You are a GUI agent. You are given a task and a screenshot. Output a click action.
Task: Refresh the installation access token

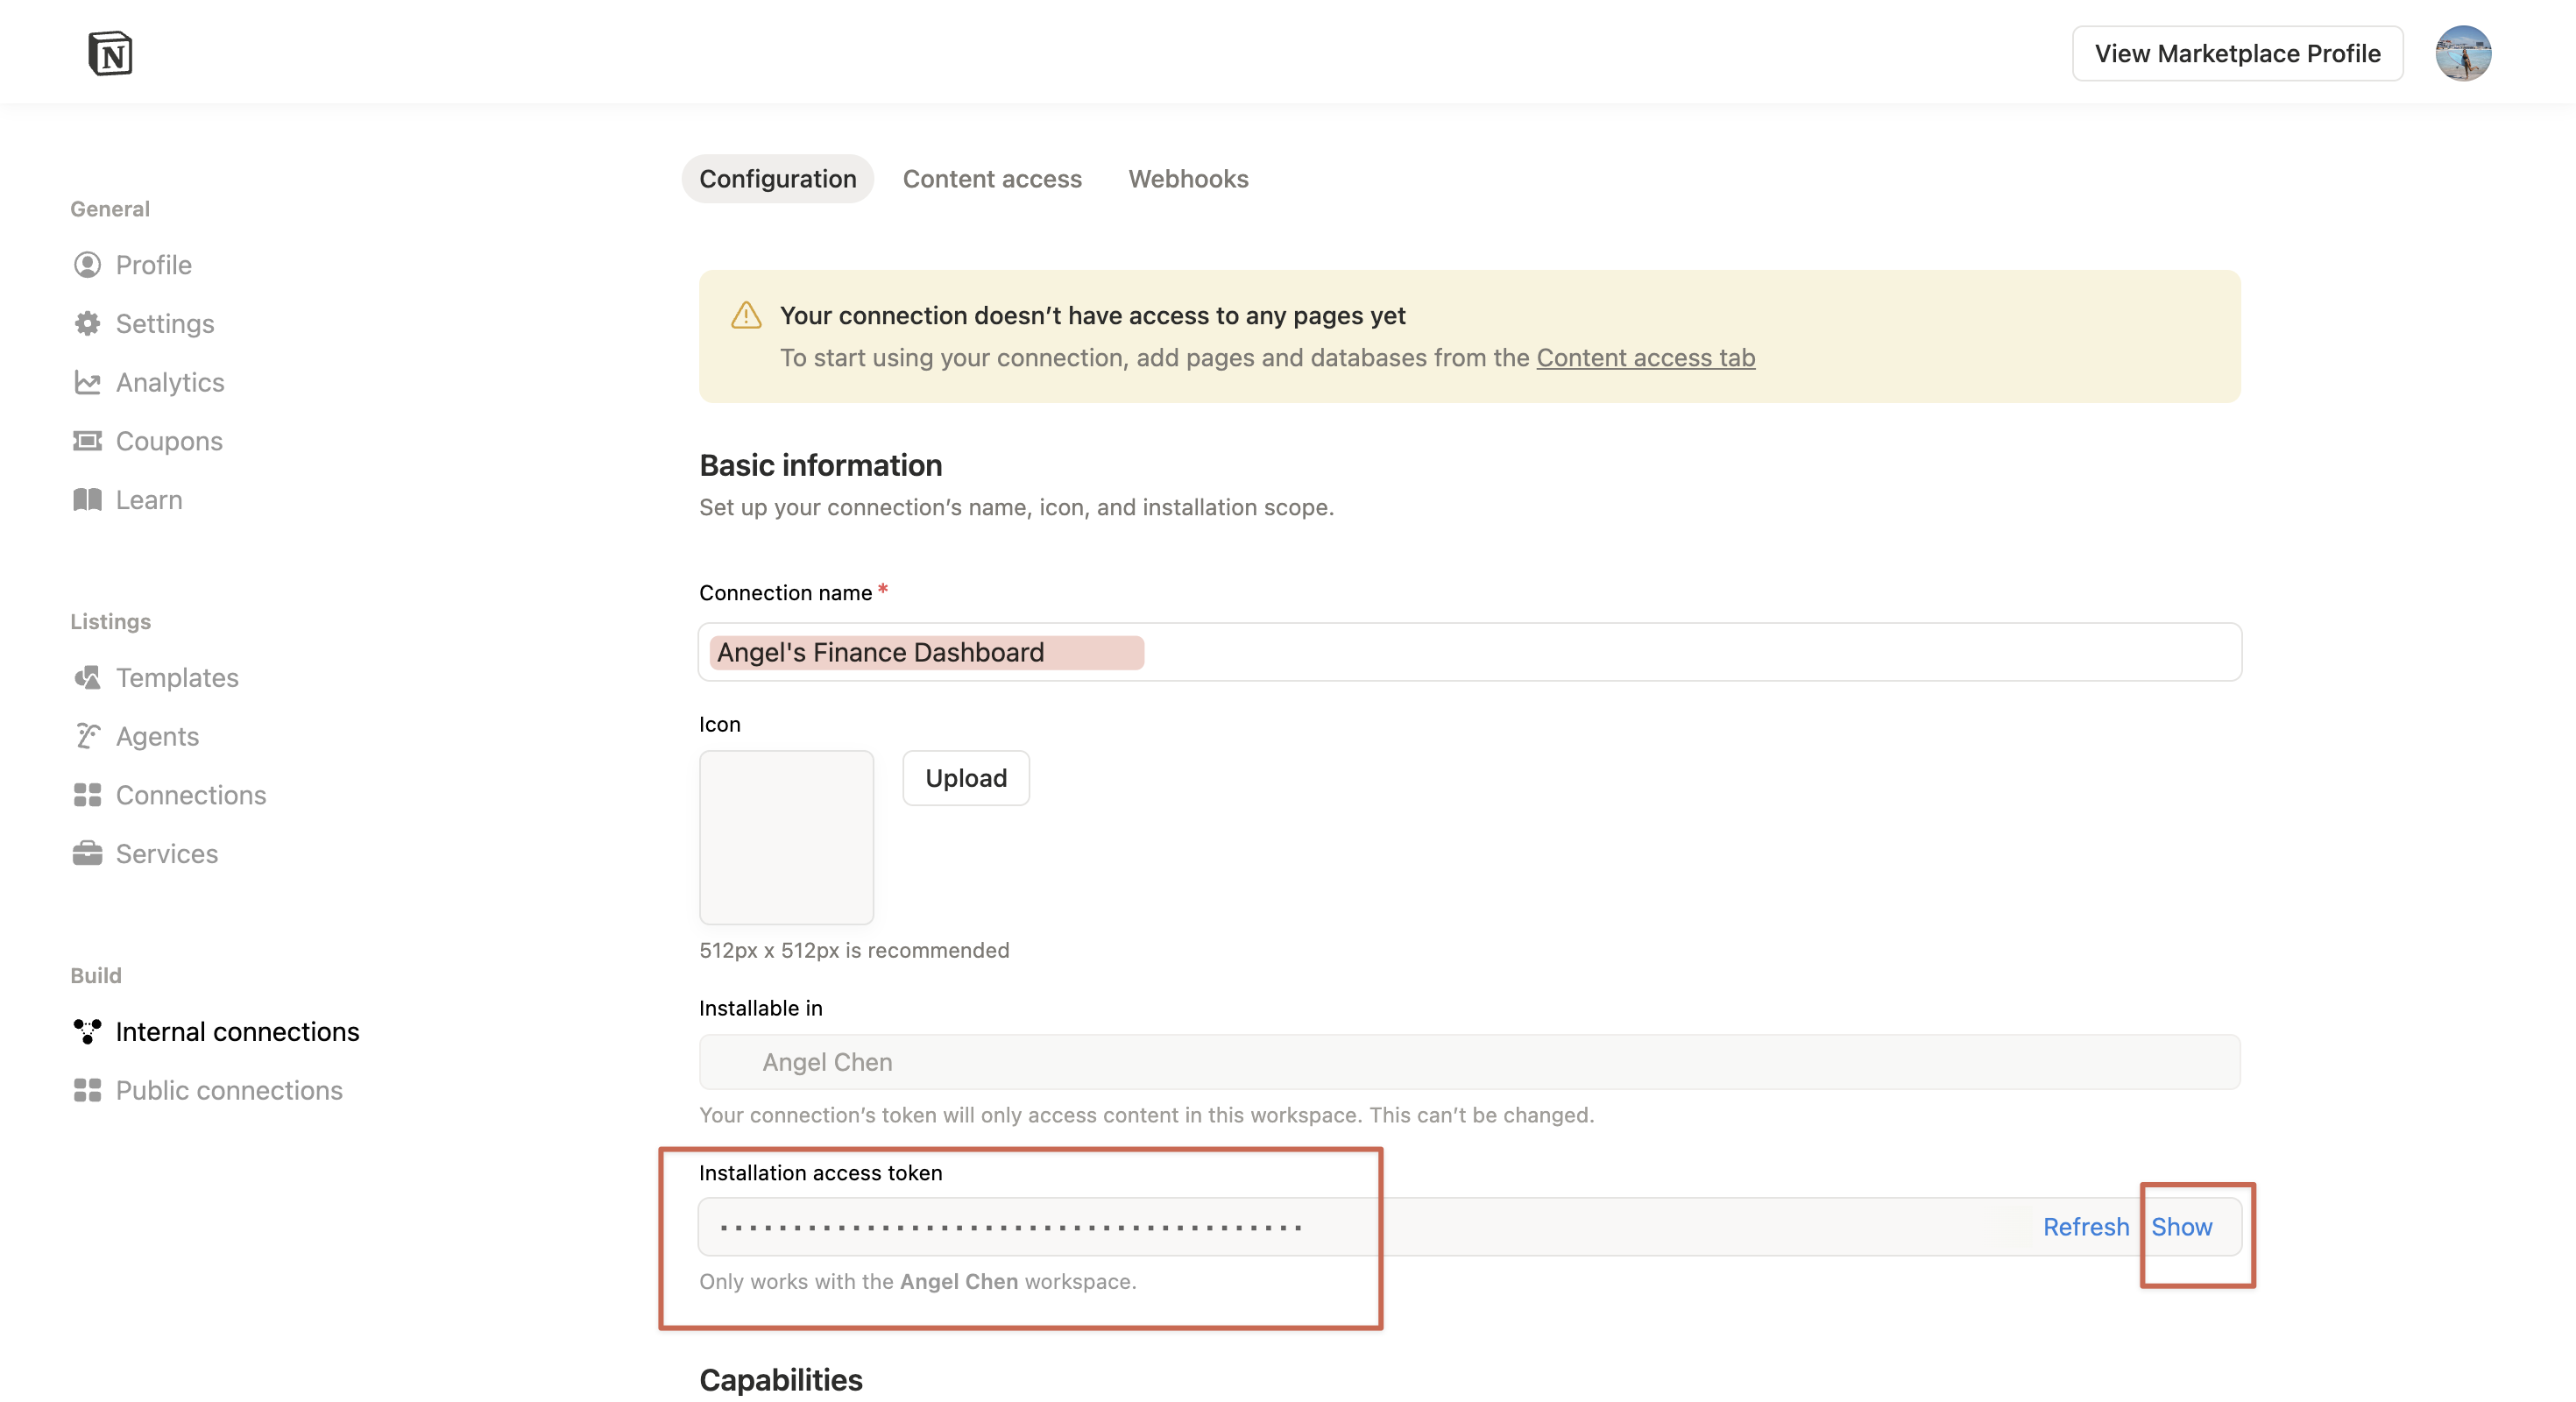pos(2085,1227)
